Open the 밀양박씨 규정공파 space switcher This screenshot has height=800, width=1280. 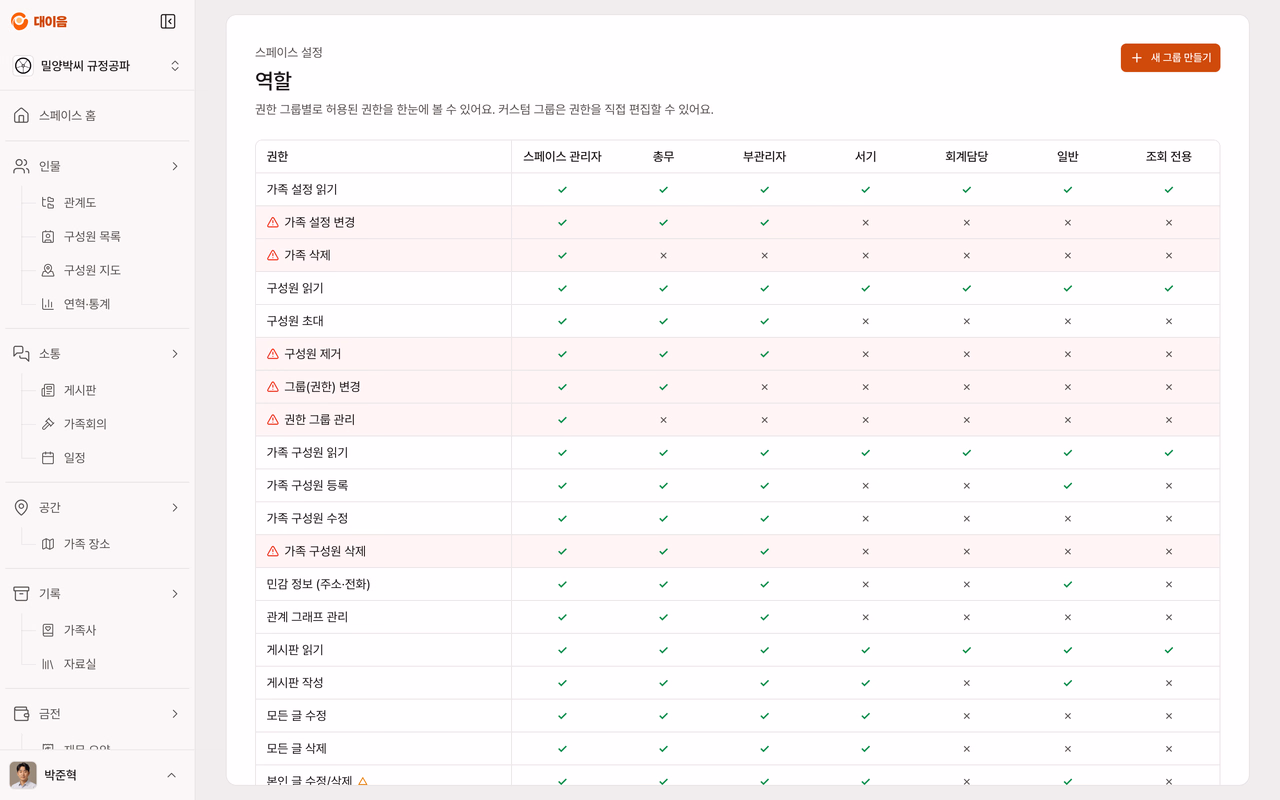click(x=97, y=66)
